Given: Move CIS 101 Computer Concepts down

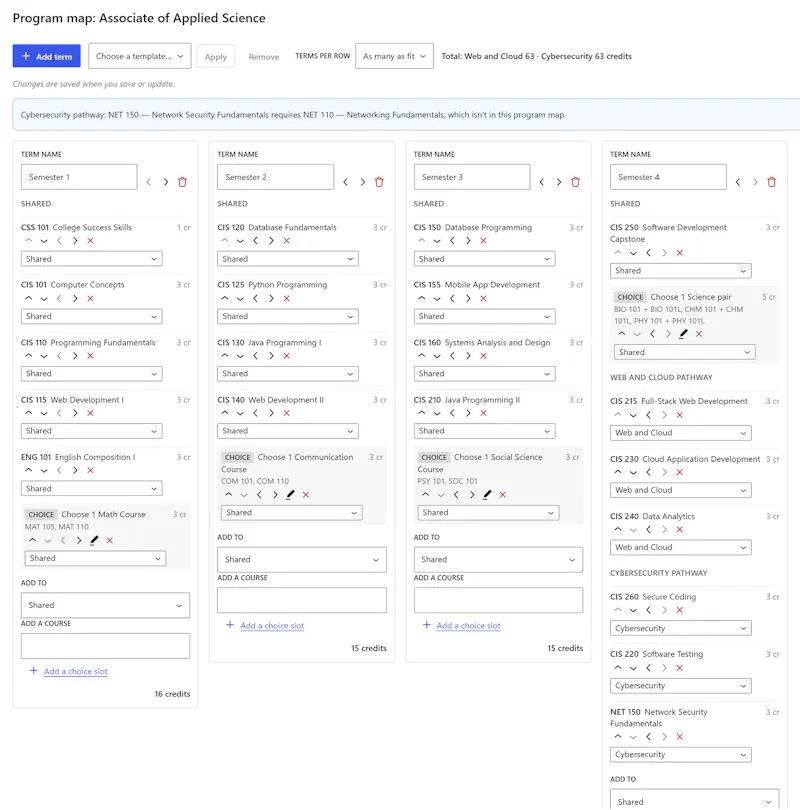Looking at the screenshot, I should point(44,299).
